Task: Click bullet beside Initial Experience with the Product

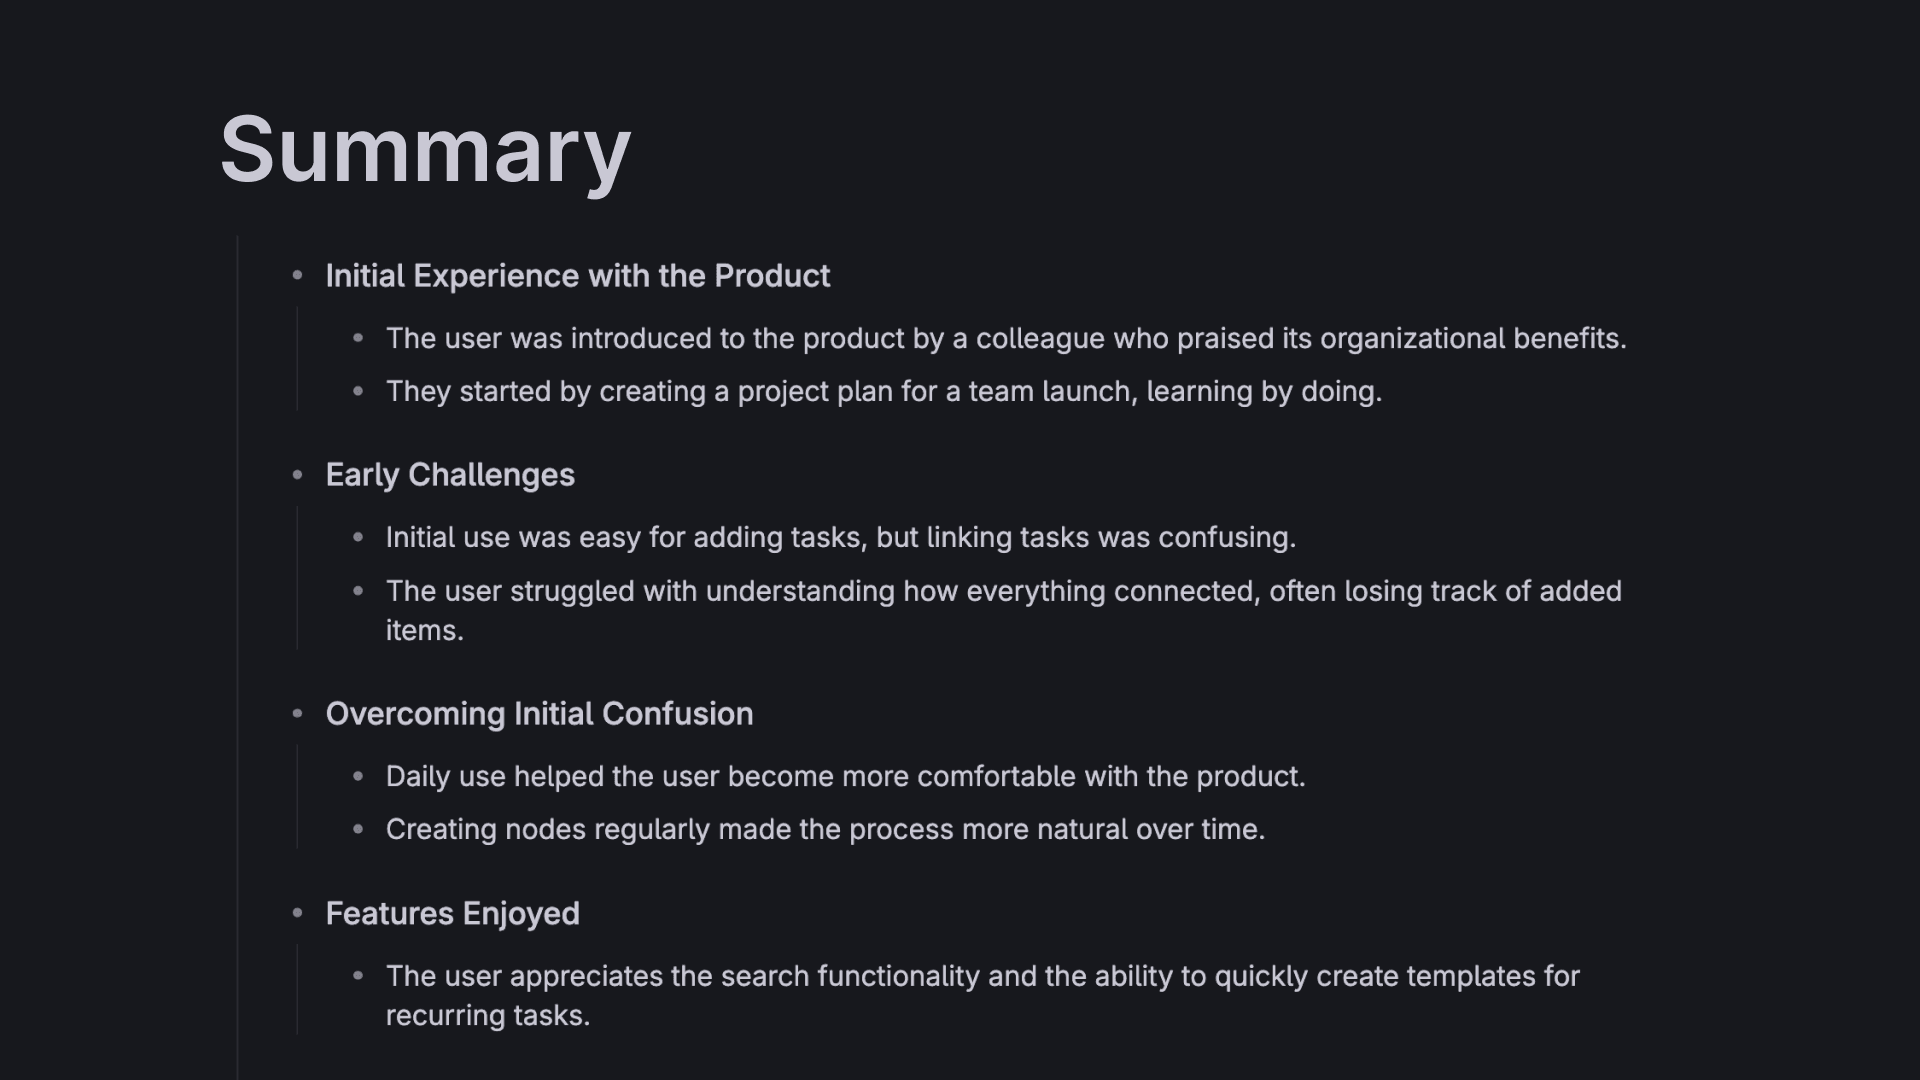Action: [x=297, y=275]
